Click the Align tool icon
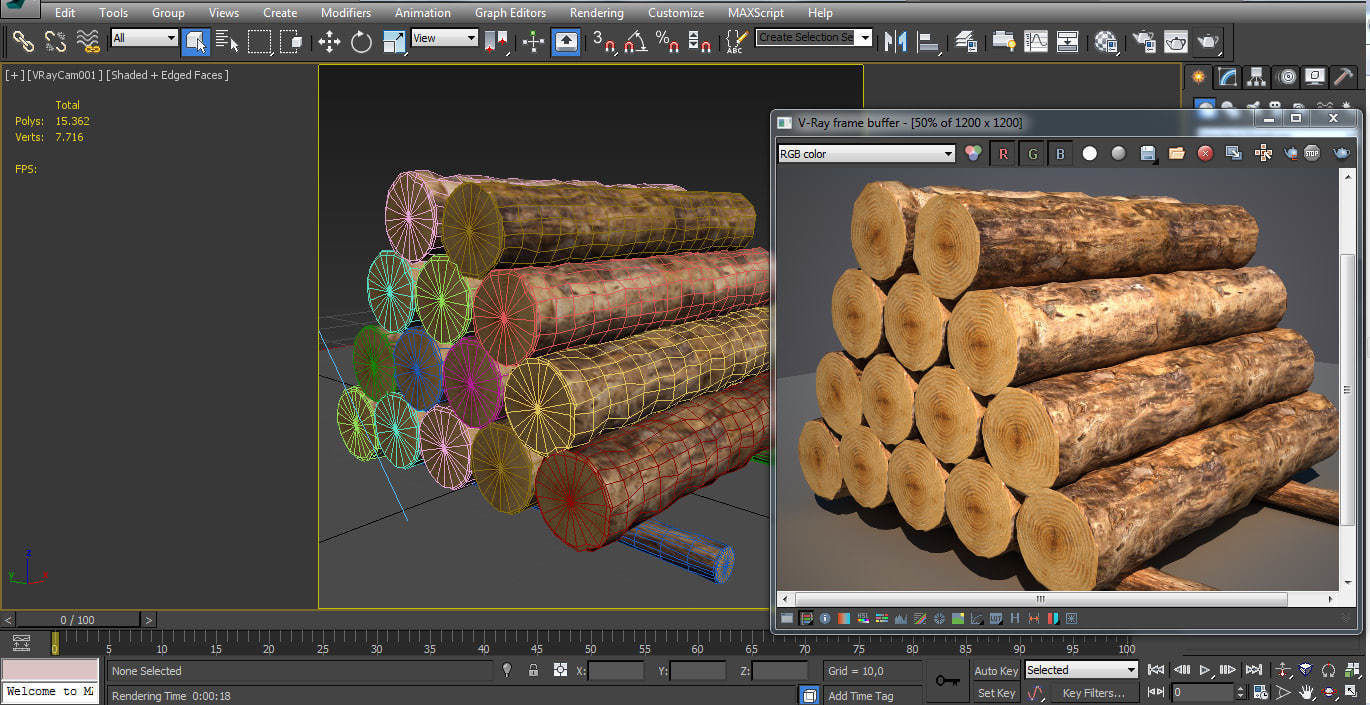This screenshot has height=705, width=1370. pos(929,41)
